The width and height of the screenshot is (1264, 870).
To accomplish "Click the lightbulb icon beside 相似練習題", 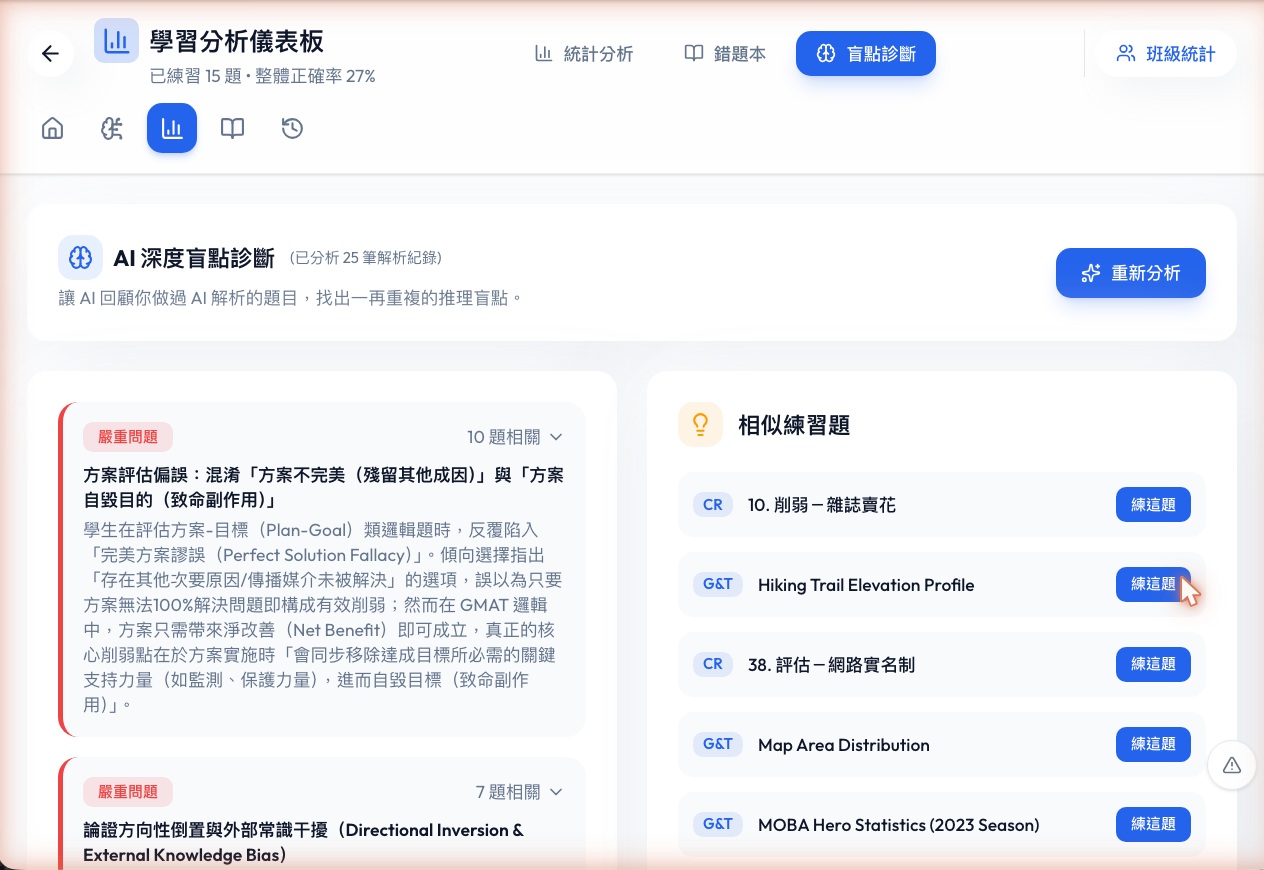I will (x=700, y=424).
